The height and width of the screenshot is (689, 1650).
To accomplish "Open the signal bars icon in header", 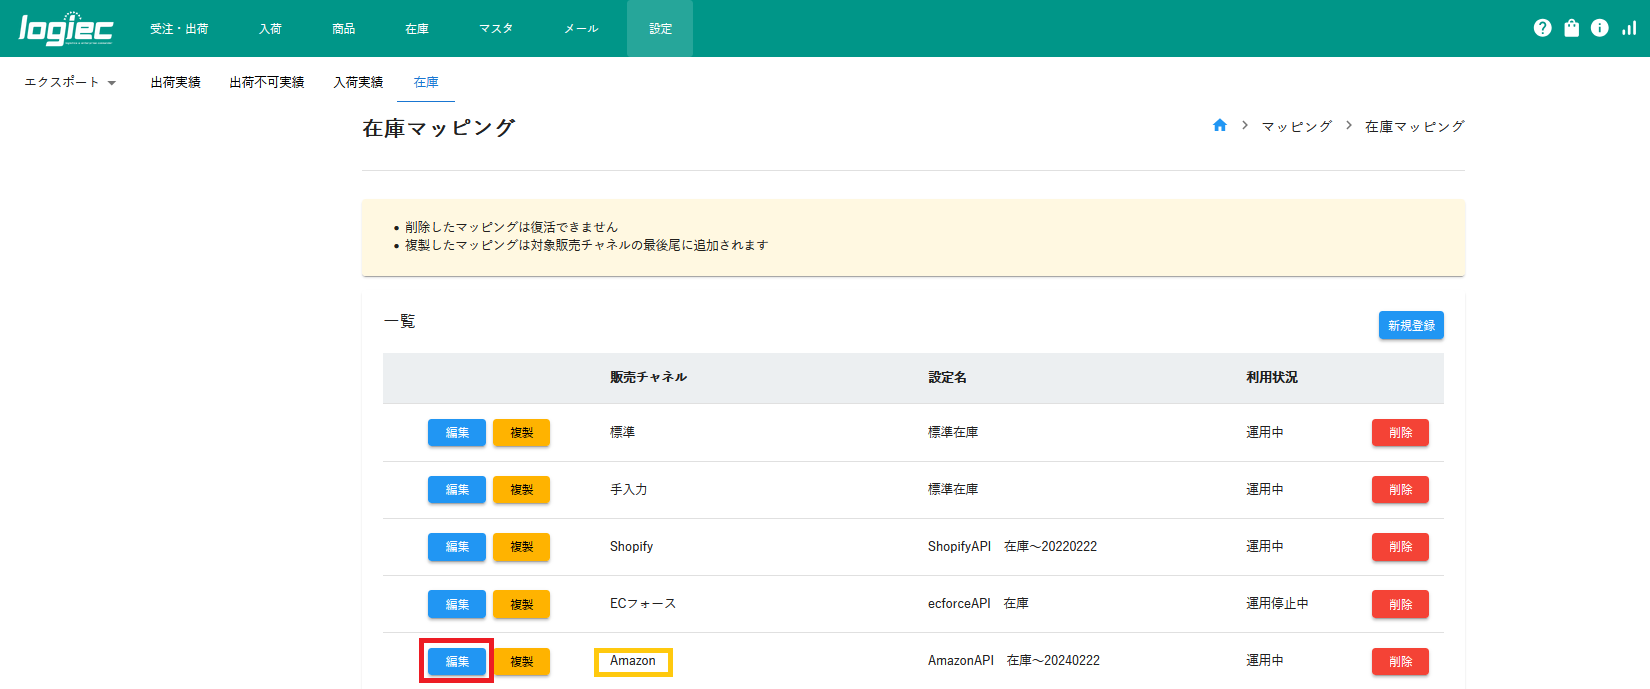I will [x=1629, y=28].
